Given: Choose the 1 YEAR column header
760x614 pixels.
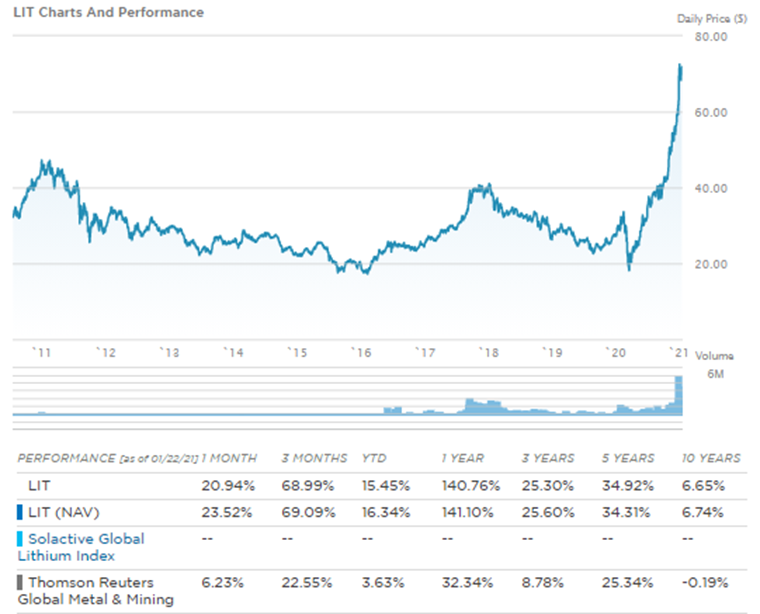Looking at the screenshot, I should (463, 458).
